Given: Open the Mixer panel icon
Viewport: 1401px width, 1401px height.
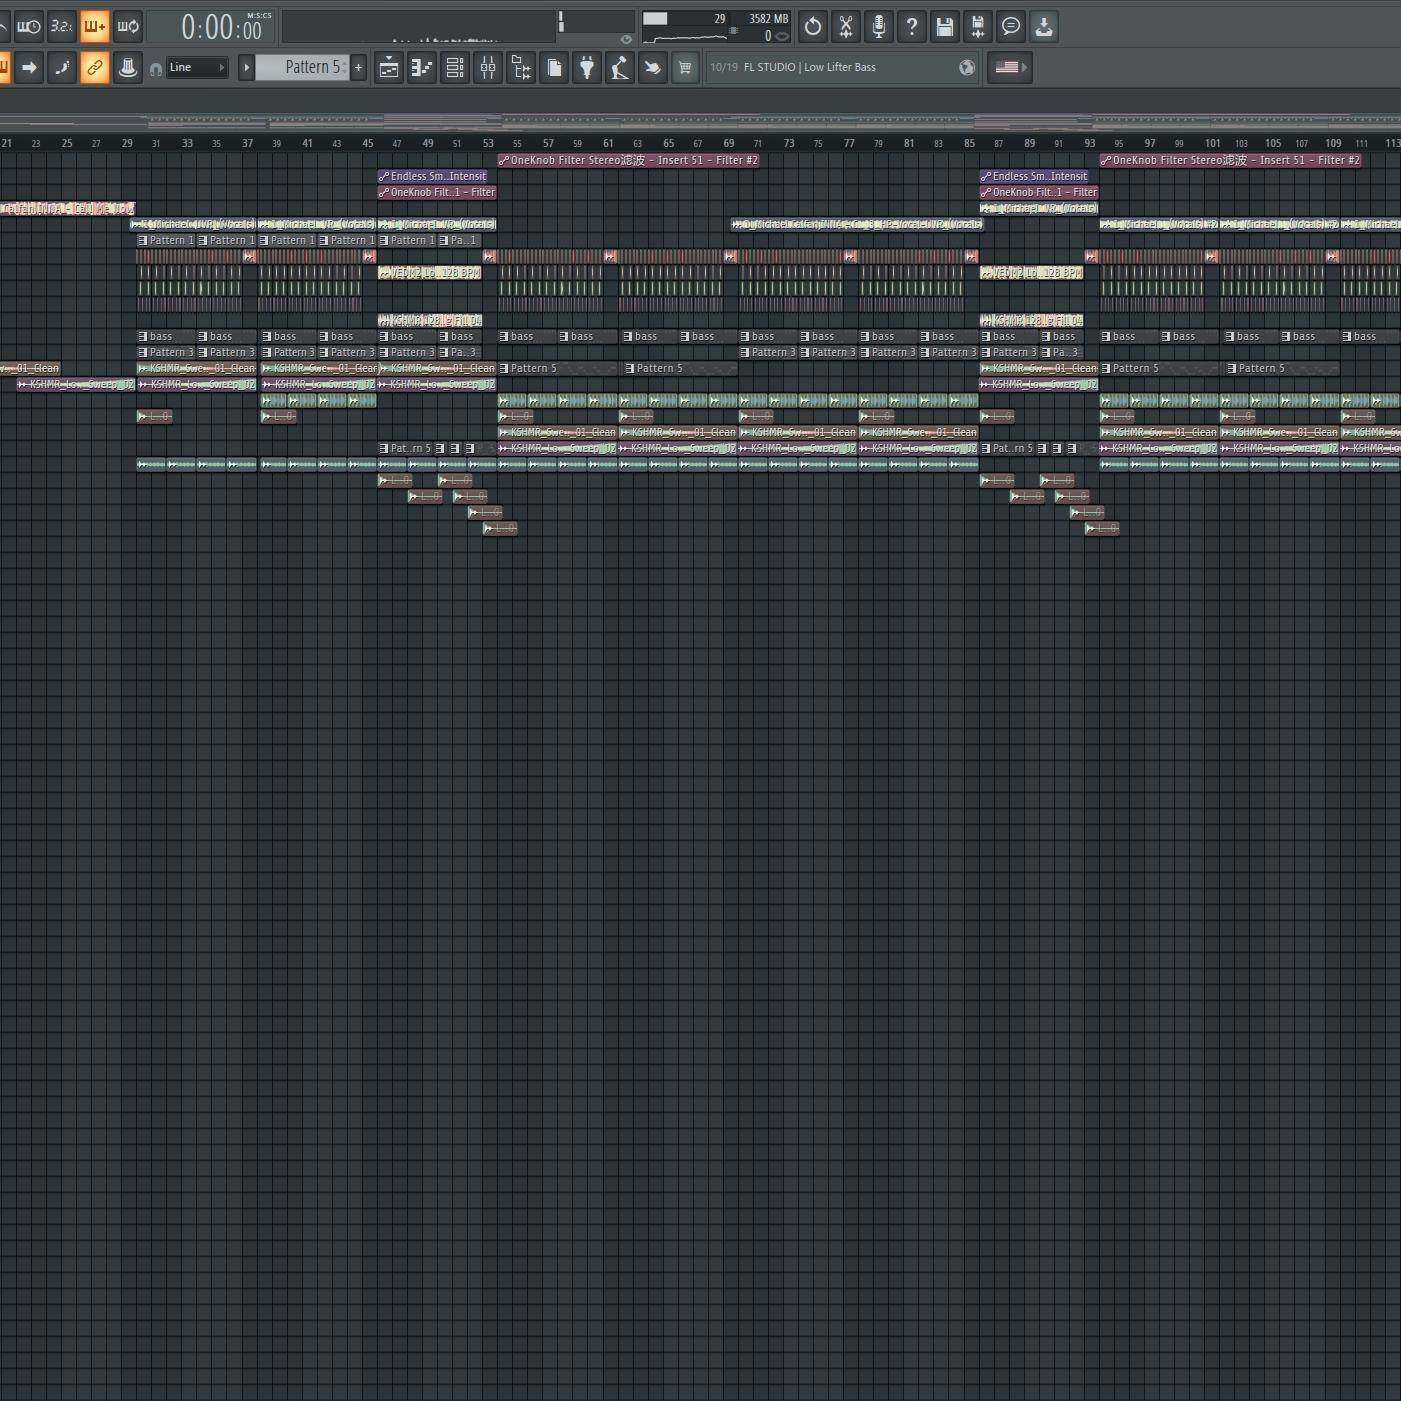Looking at the screenshot, I should click(x=488, y=67).
